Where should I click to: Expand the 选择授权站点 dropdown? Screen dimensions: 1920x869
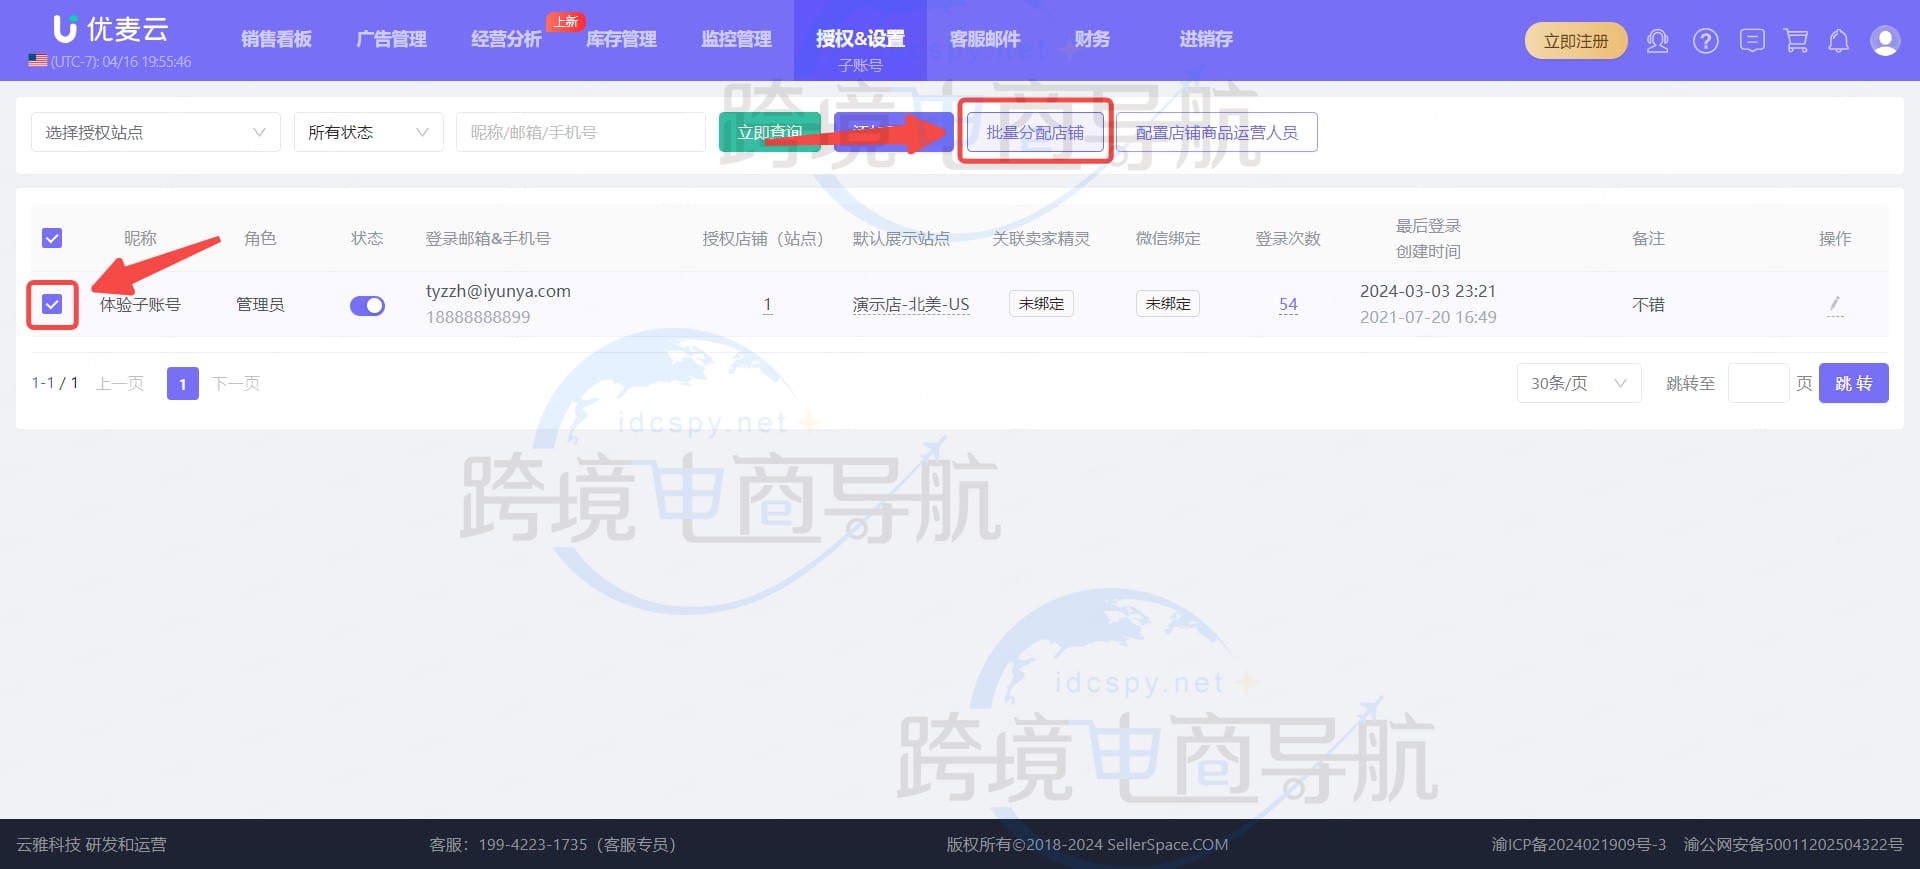(155, 132)
